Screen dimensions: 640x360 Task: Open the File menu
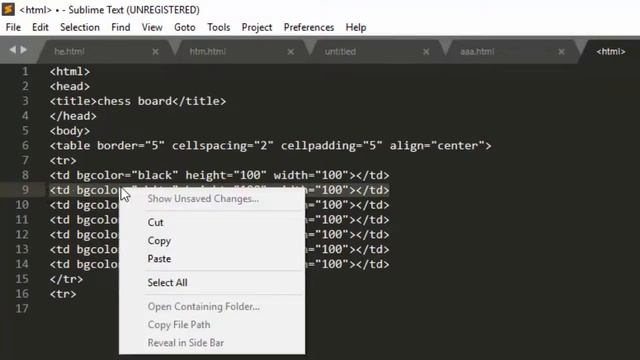point(13,27)
